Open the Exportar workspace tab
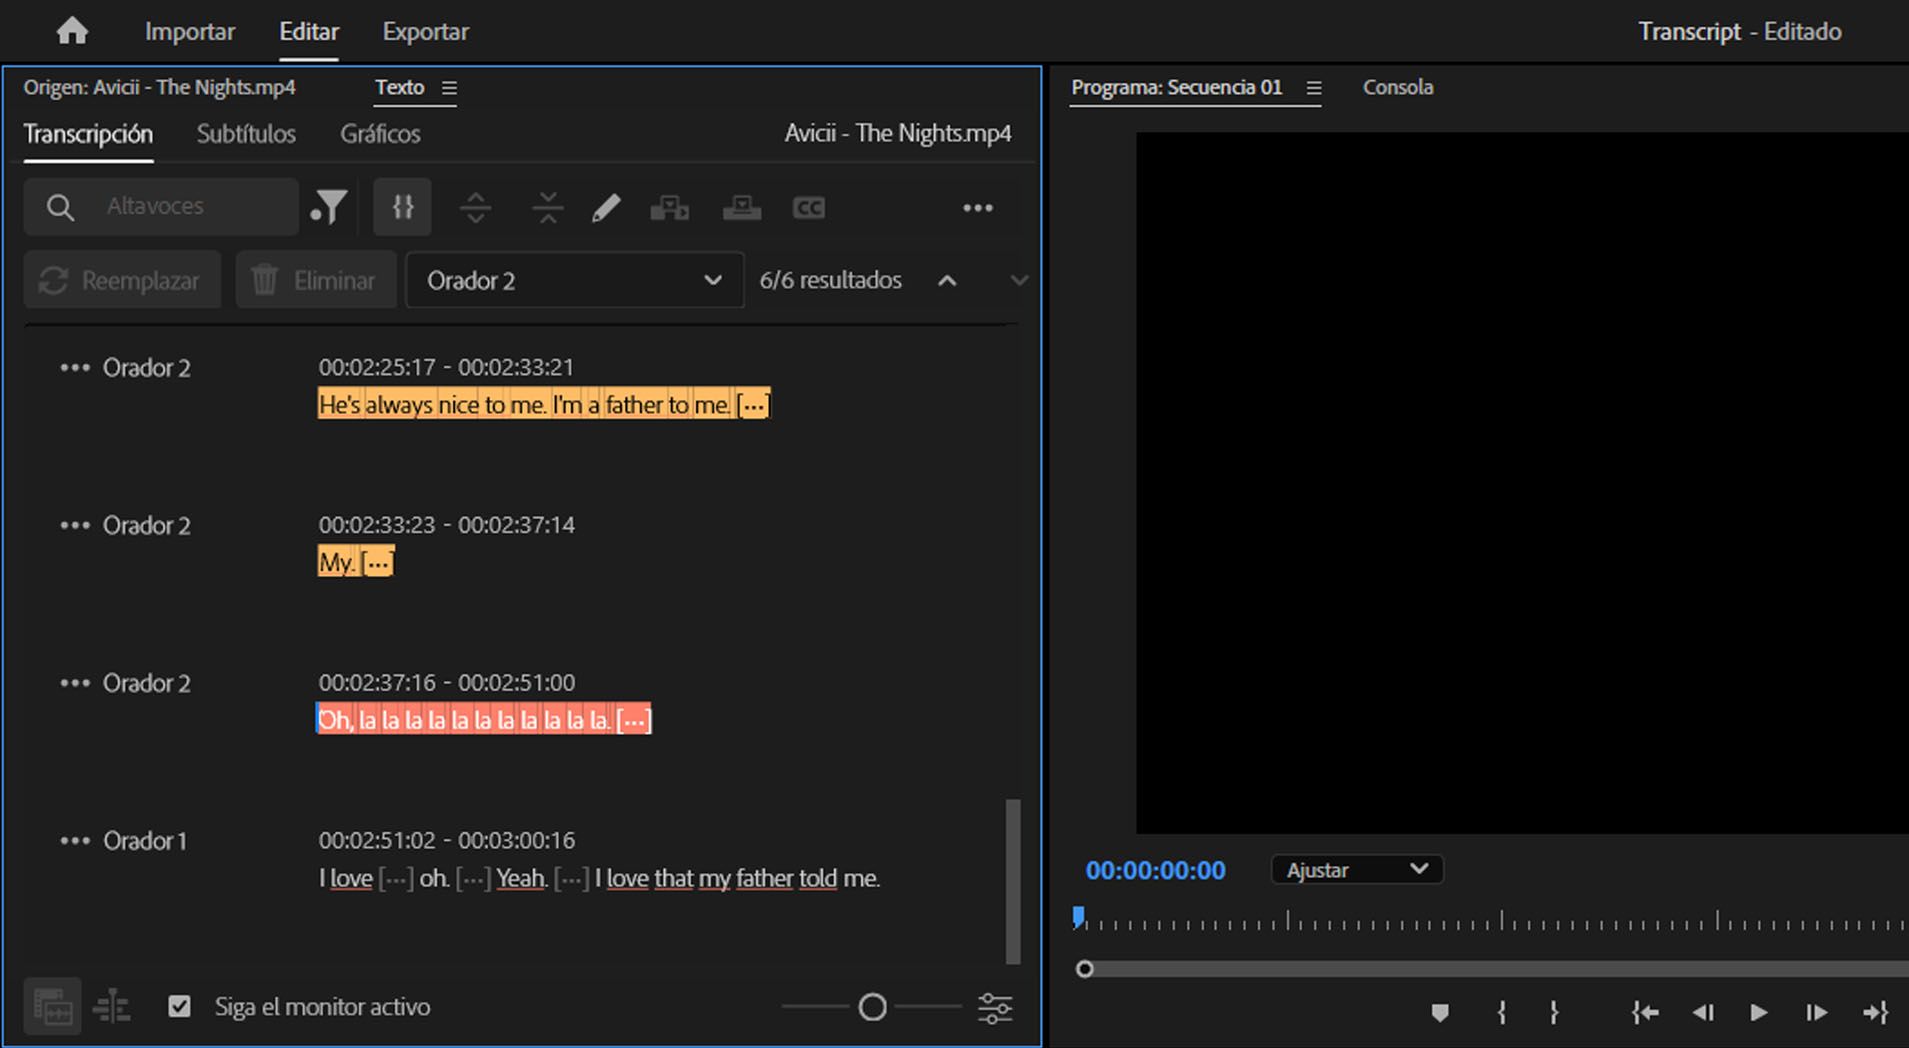The height and width of the screenshot is (1048, 1909). [426, 31]
